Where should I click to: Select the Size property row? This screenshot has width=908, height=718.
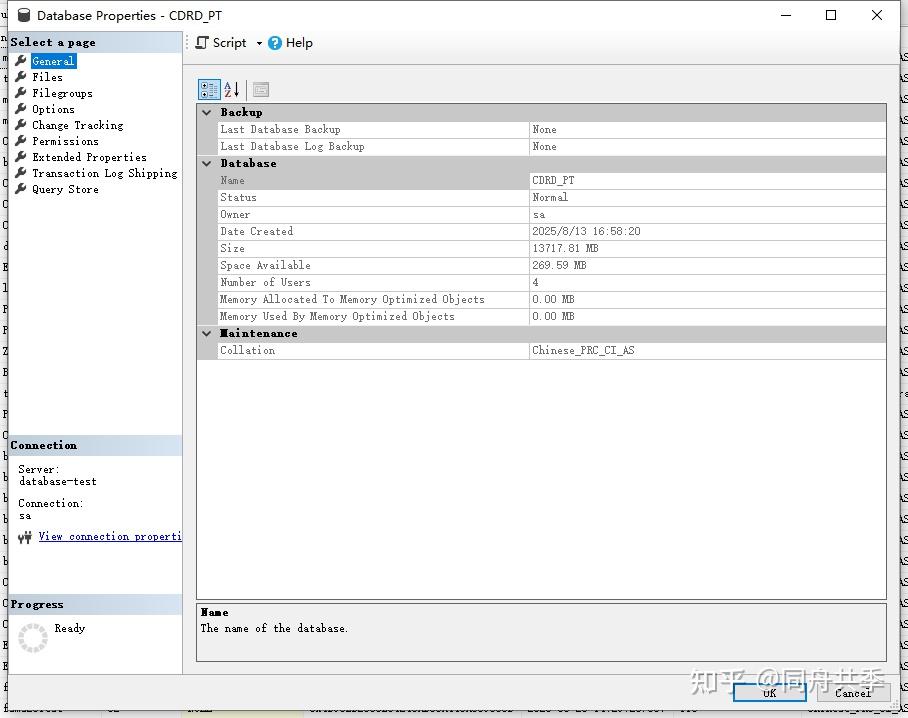click(551, 248)
